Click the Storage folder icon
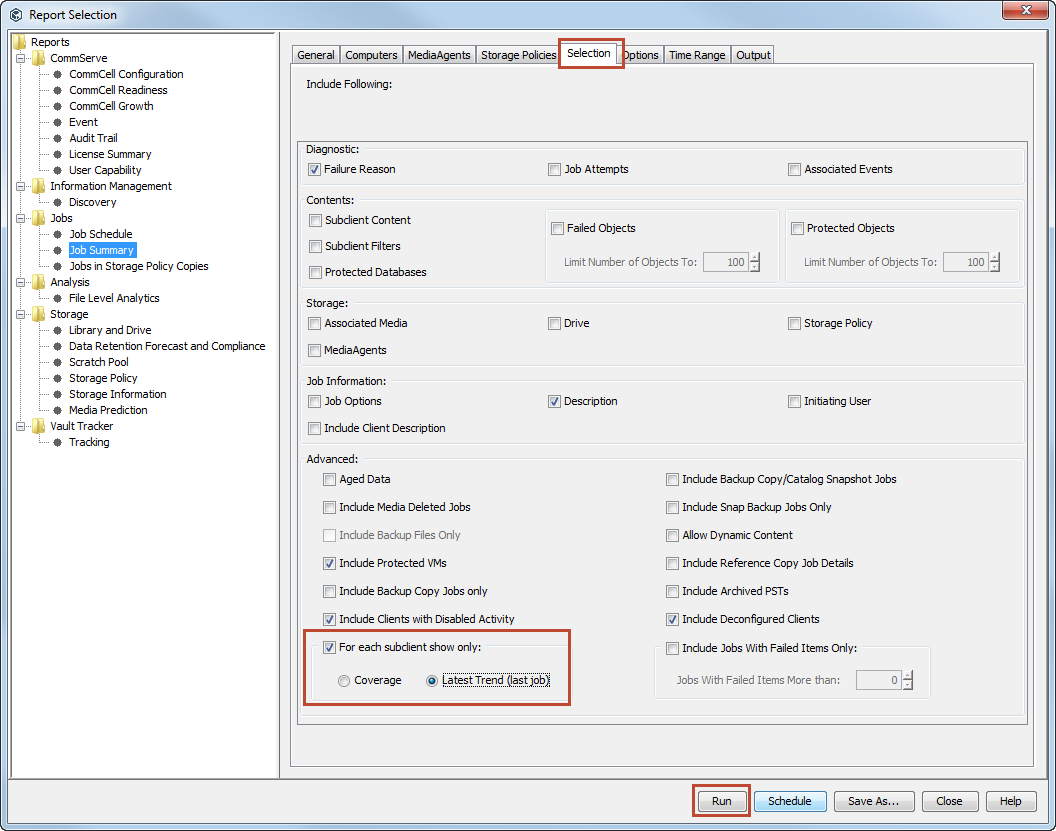 pos(38,314)
